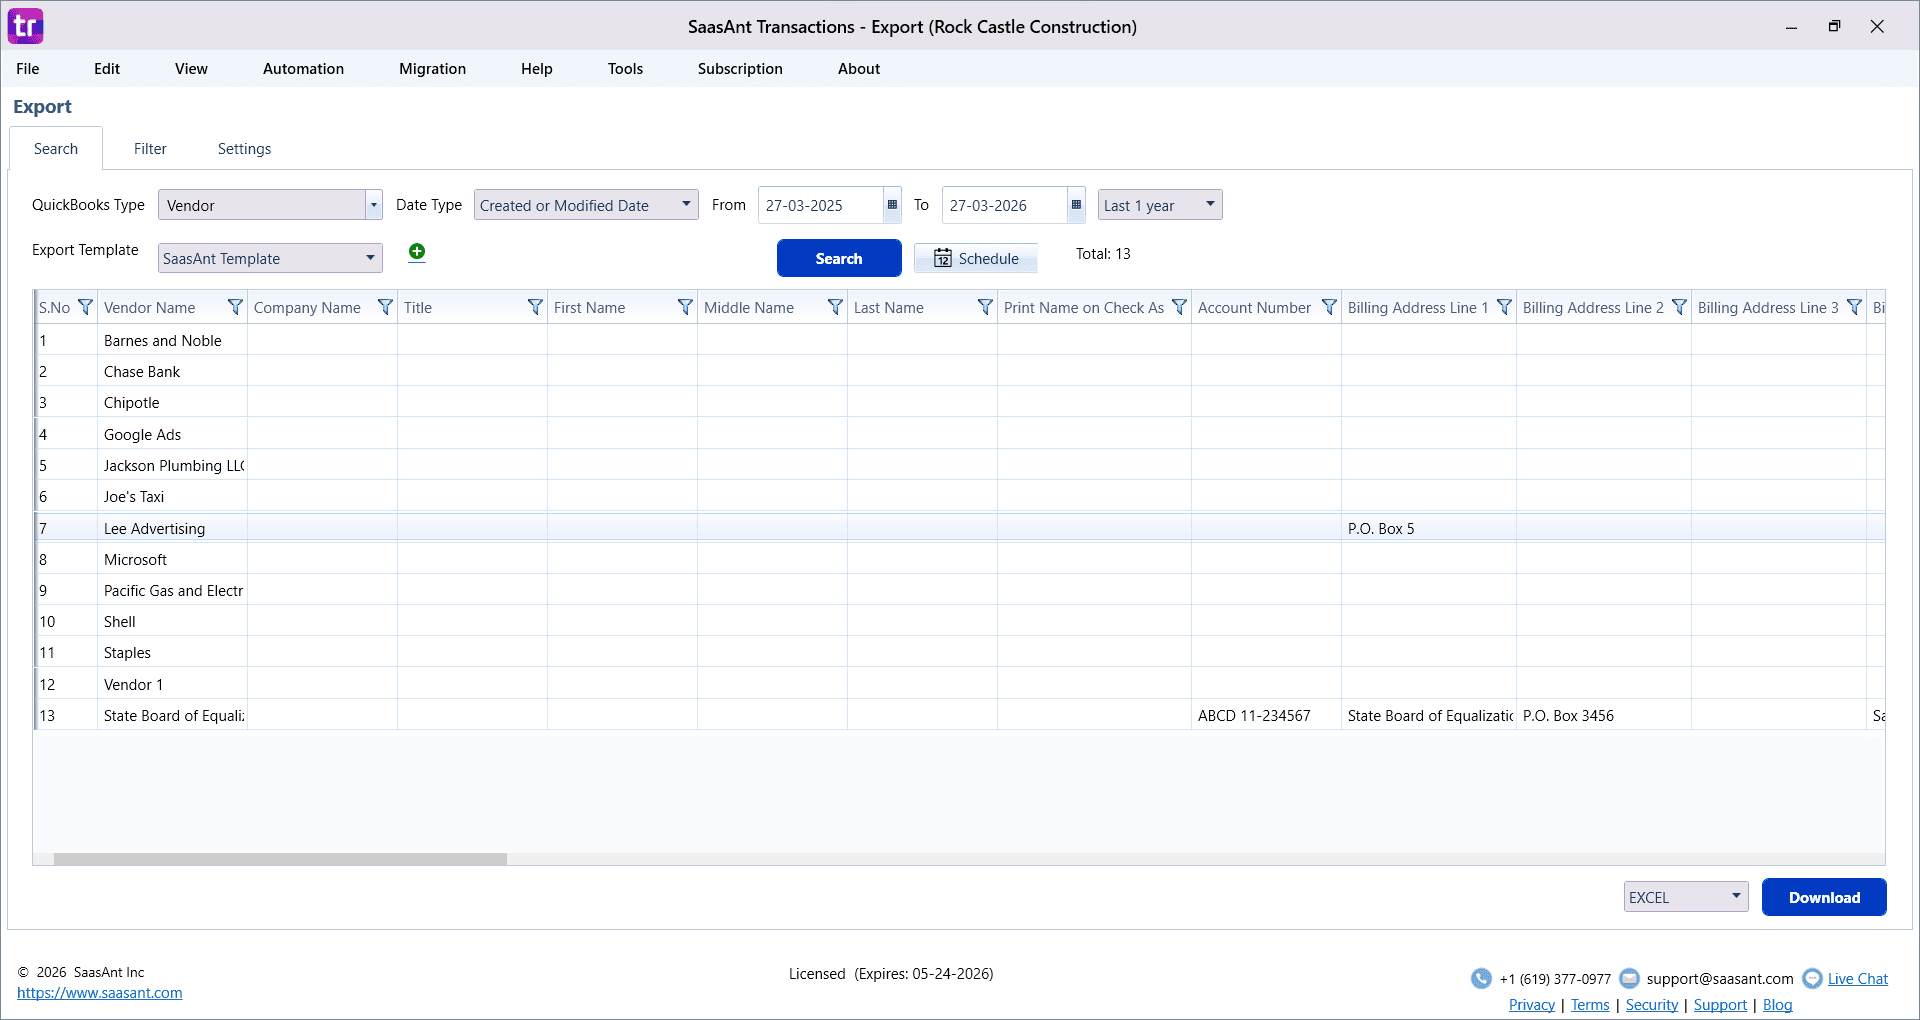The height and width of the screenshot is (1020, 1920).
Task: Click the blue Search button
Action: pyautogui.click(x=839, y=258)
